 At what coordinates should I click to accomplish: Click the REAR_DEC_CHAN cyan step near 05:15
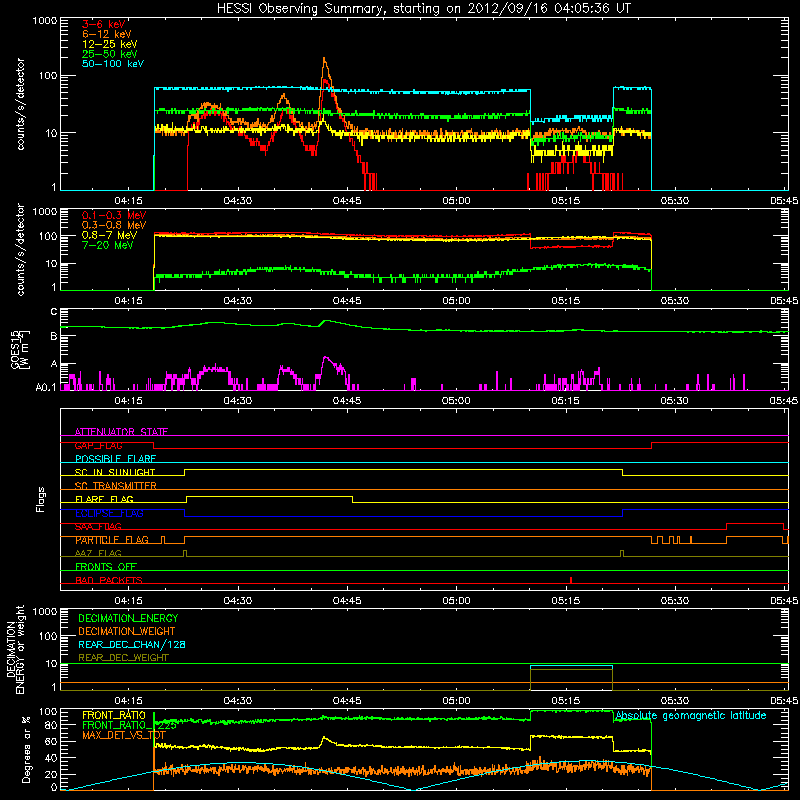pos(571,666)
